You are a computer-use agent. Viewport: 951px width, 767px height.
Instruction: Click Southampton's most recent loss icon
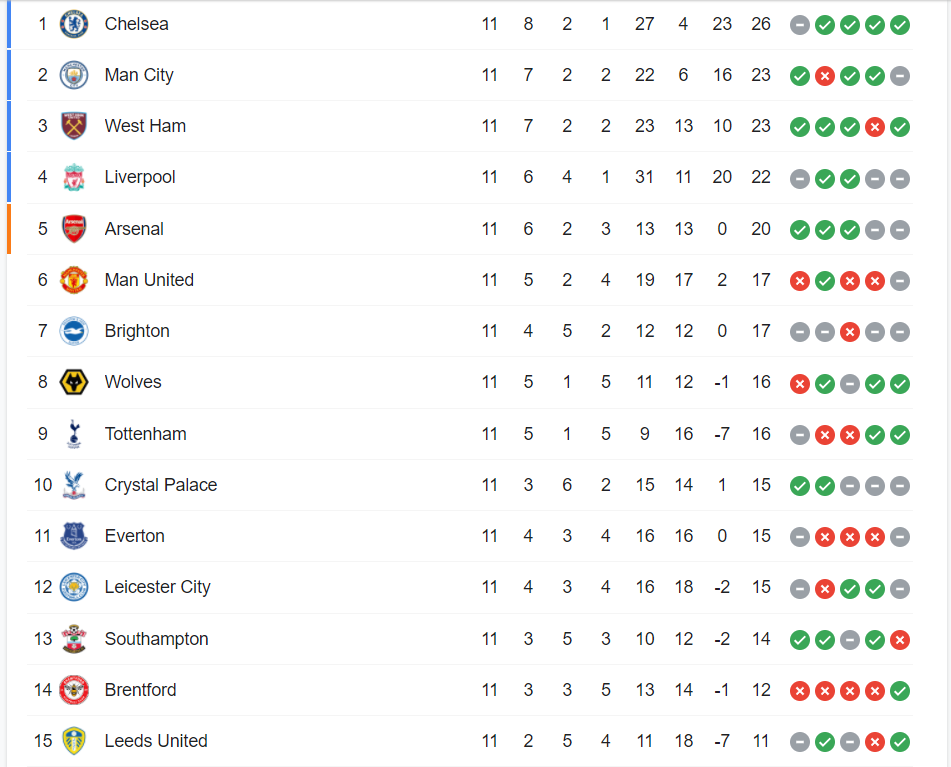click(x=900, y=640)
